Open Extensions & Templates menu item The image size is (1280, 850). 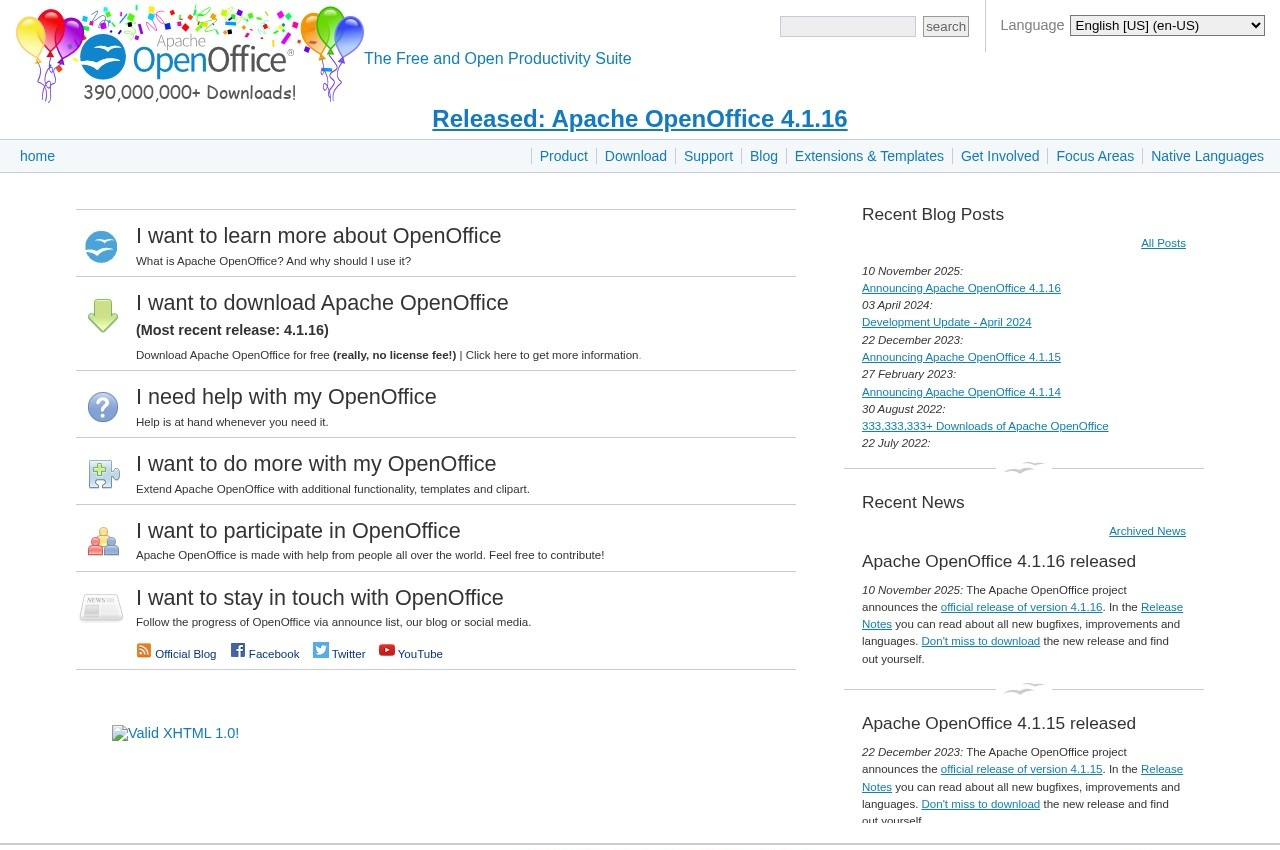click(869, 156)
